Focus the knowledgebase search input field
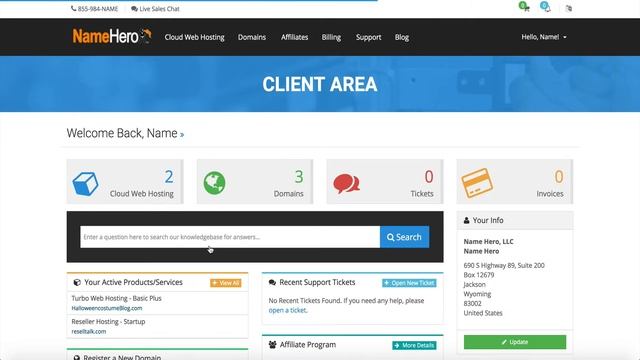 pyautogui.click(x=230, y=237)
